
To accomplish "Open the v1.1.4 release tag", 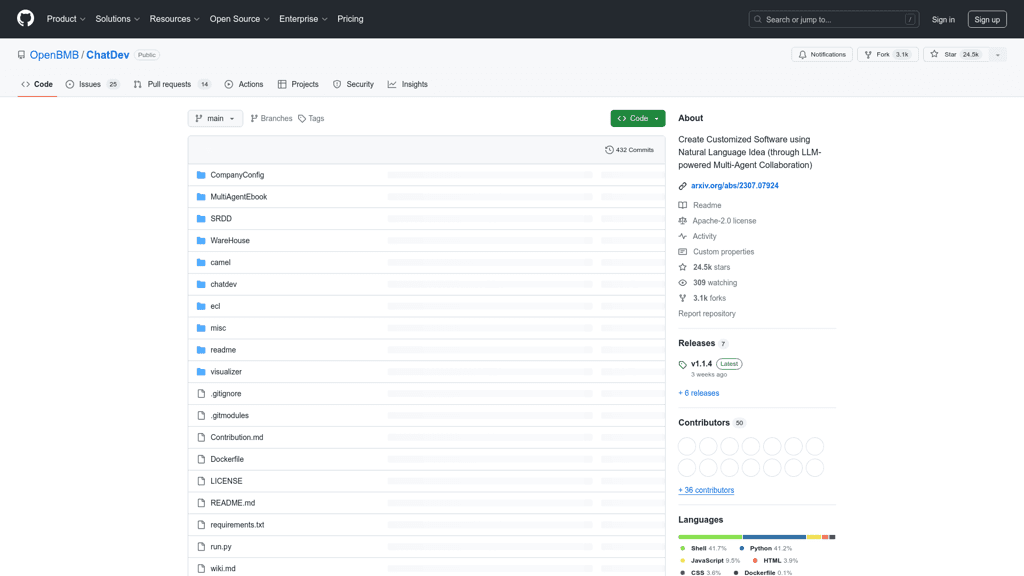I will click(x=701, y=364).
